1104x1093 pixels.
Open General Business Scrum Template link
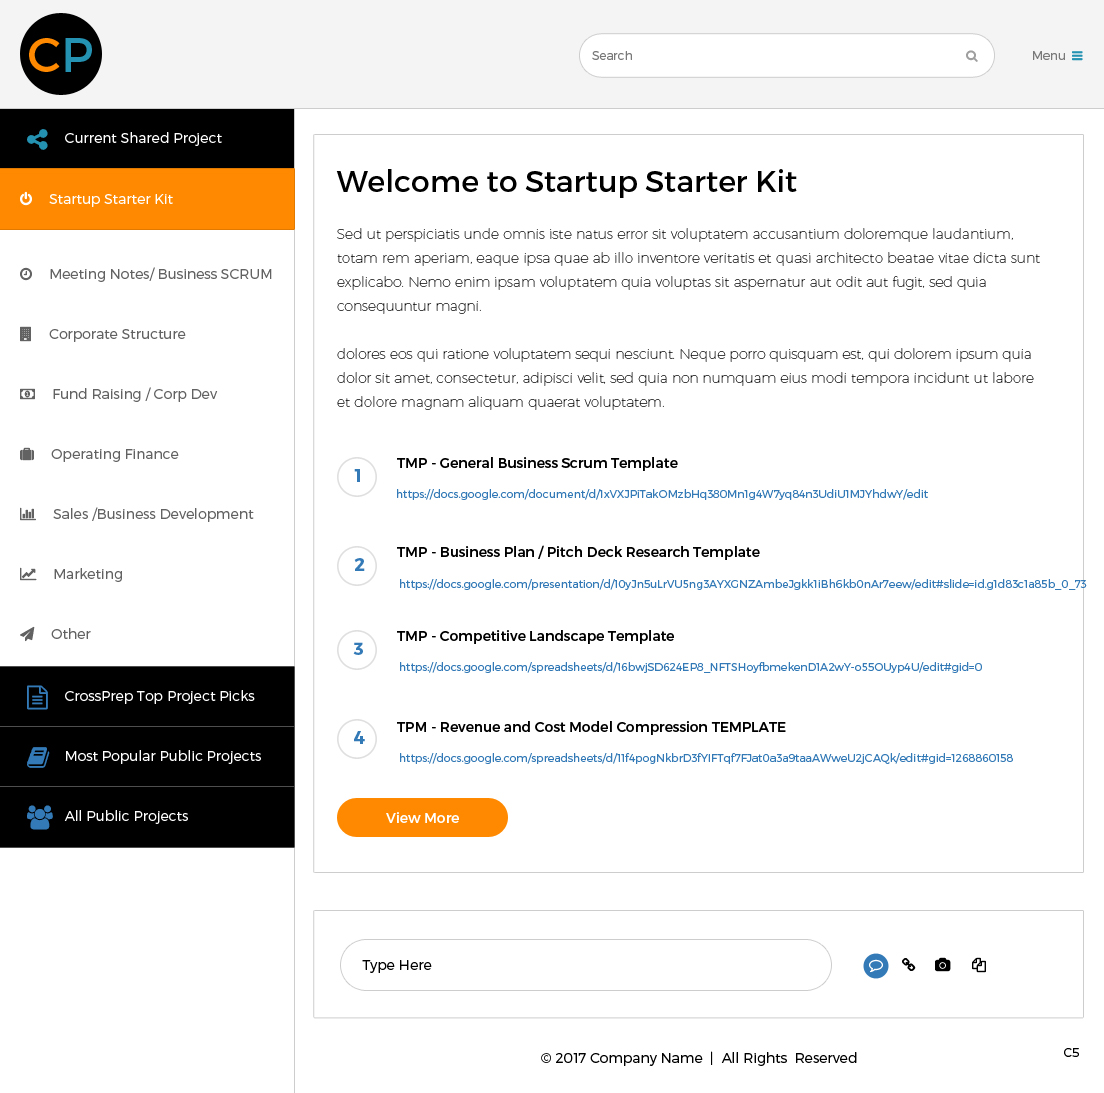(662, 494)
